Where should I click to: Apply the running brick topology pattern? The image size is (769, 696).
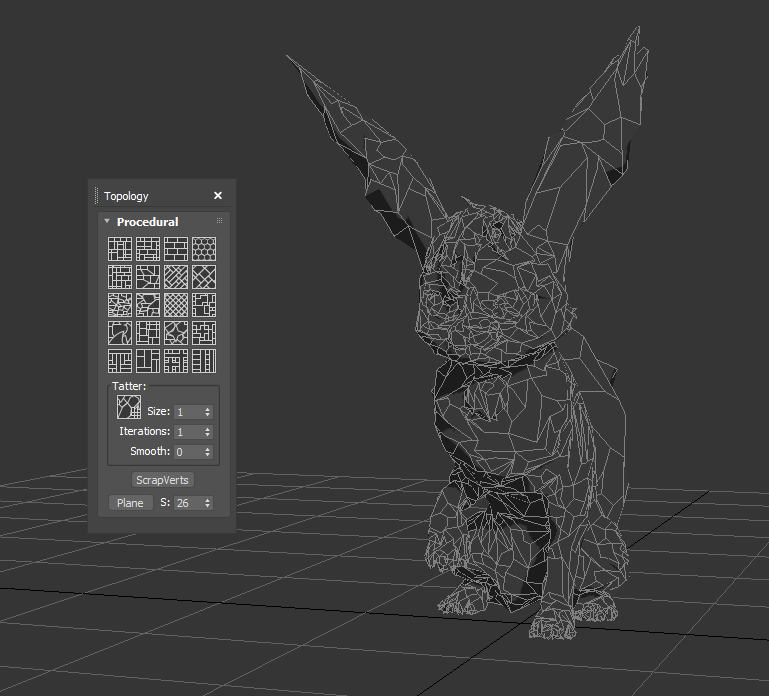pos(176,249)
